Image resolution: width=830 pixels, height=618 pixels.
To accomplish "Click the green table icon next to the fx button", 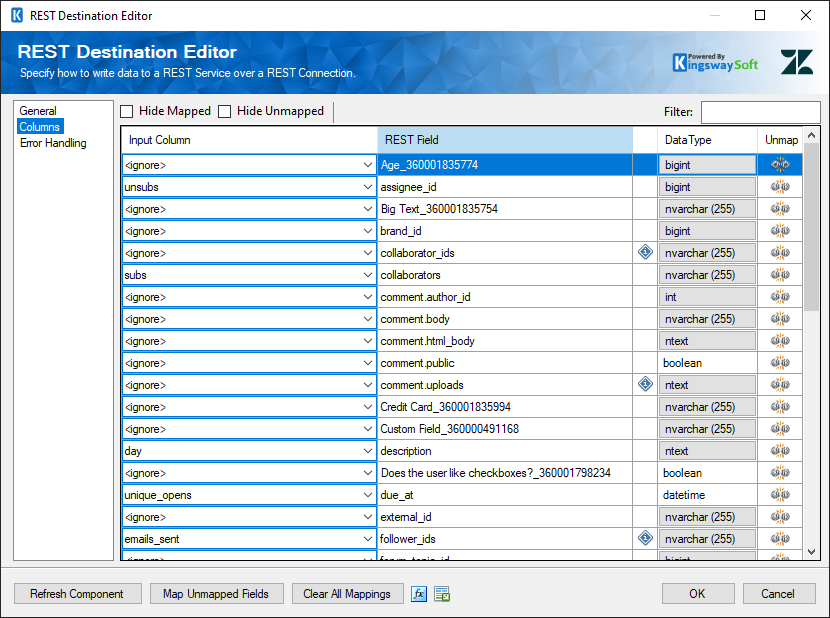I will (x=442, y=594).
